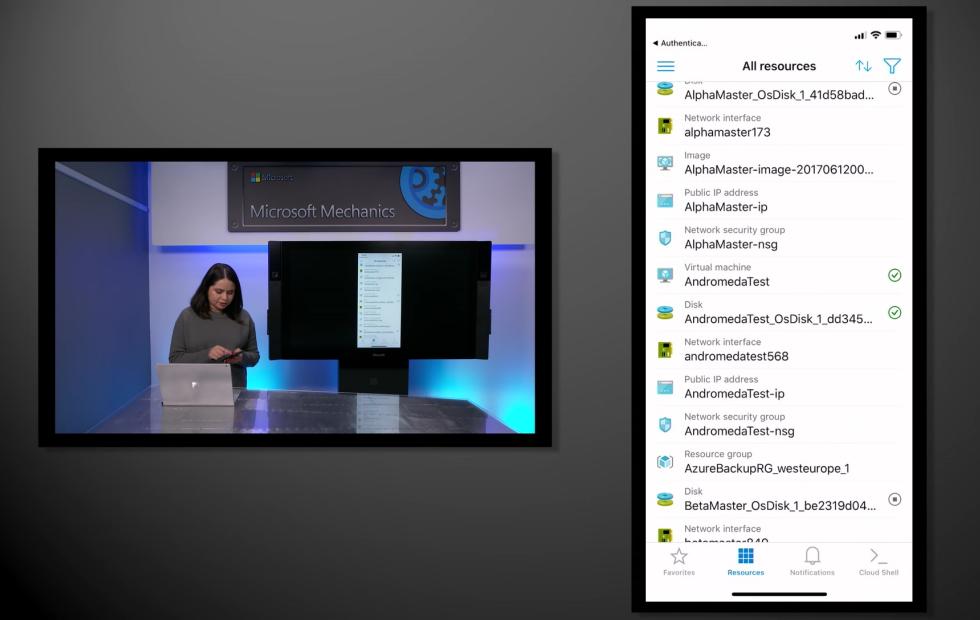Open the Cloud Shell tab
This screenshot has height=620, width=980.
point(878,561)
